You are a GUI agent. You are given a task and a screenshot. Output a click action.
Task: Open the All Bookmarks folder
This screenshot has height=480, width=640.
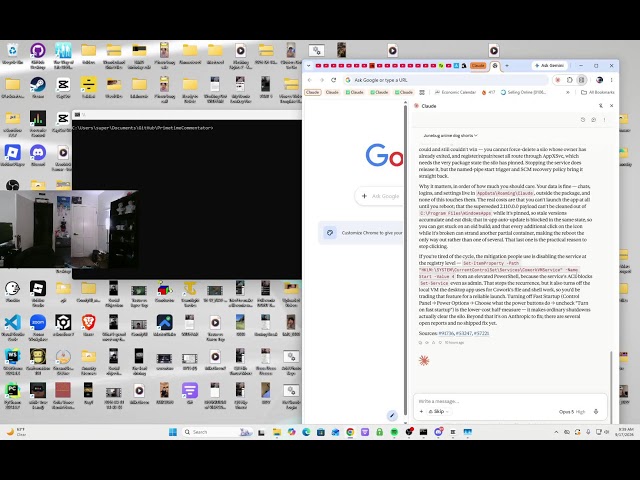598,92
